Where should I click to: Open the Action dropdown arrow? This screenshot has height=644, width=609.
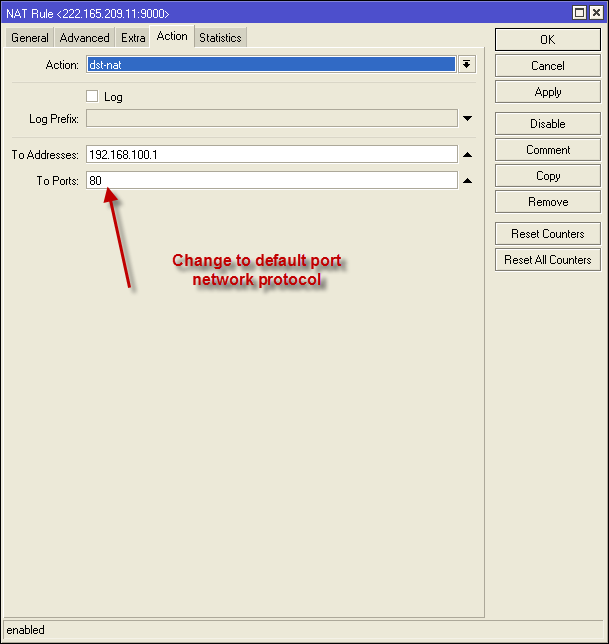[466, 64]
